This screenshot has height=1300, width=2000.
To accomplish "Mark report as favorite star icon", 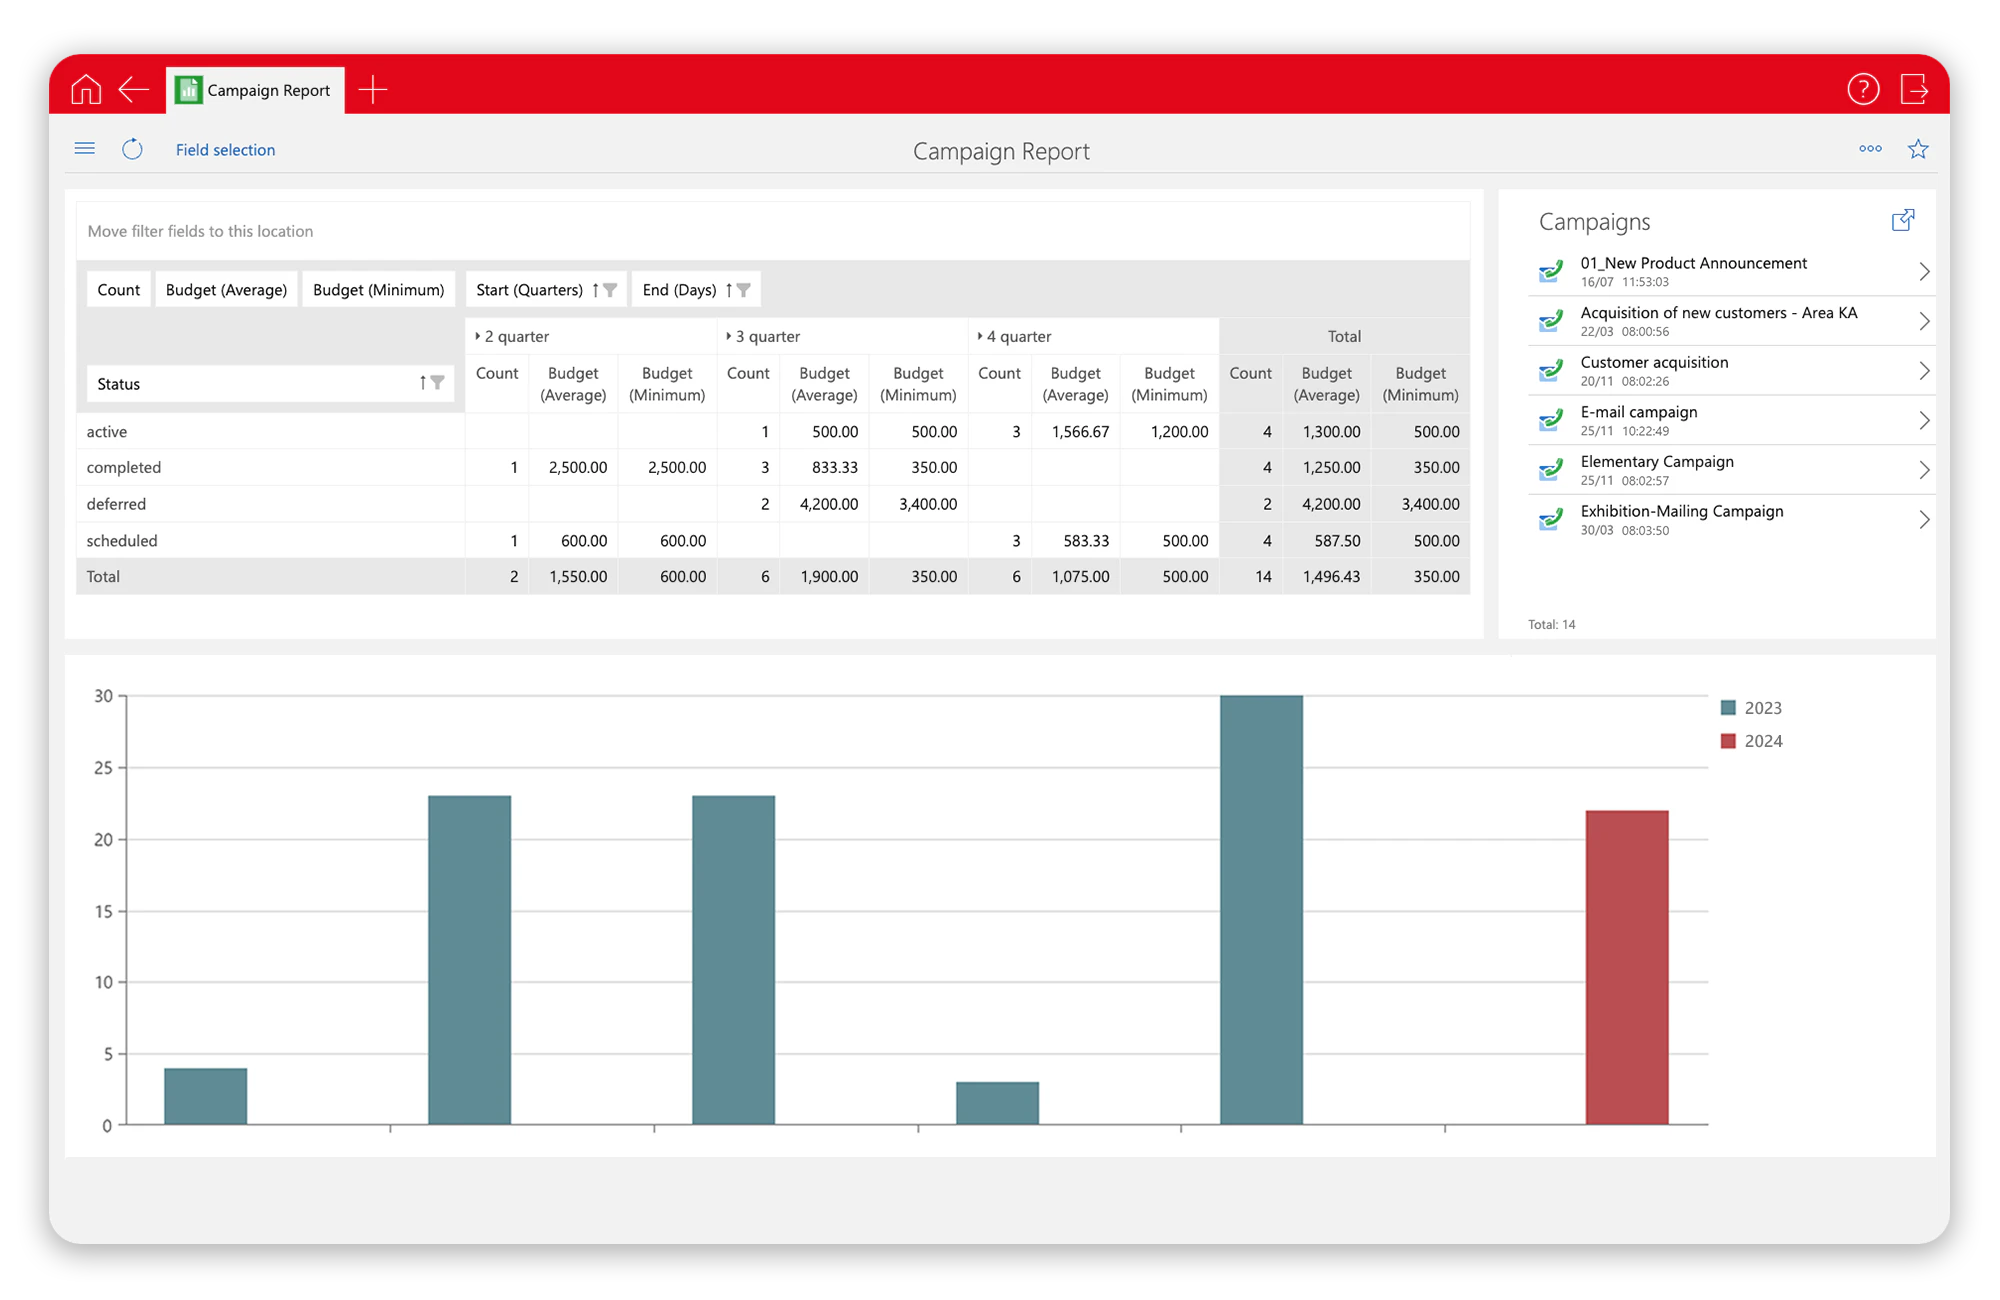I will [x=1917, y=149].
